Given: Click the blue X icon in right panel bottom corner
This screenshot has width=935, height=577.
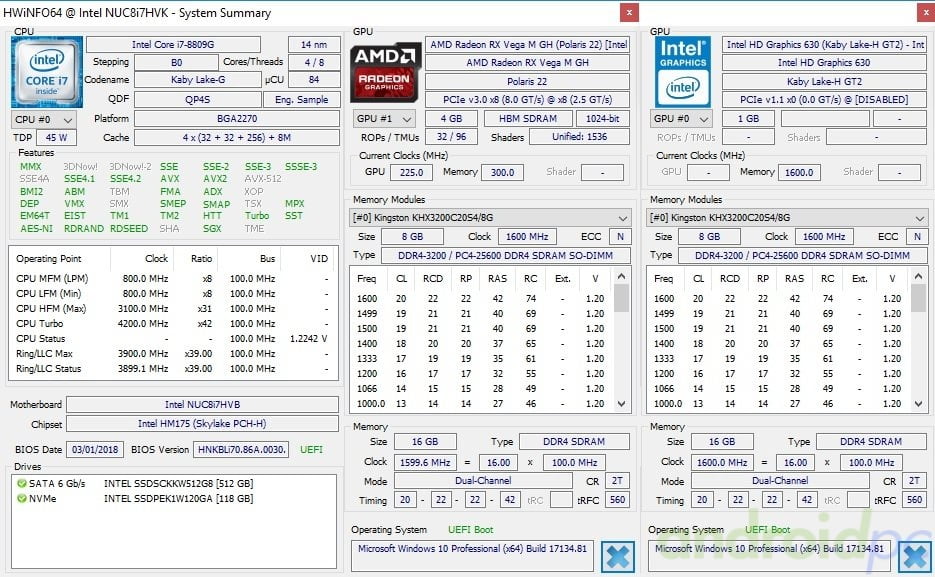Looking at the screenshot, I should click(x=914, y=556).
